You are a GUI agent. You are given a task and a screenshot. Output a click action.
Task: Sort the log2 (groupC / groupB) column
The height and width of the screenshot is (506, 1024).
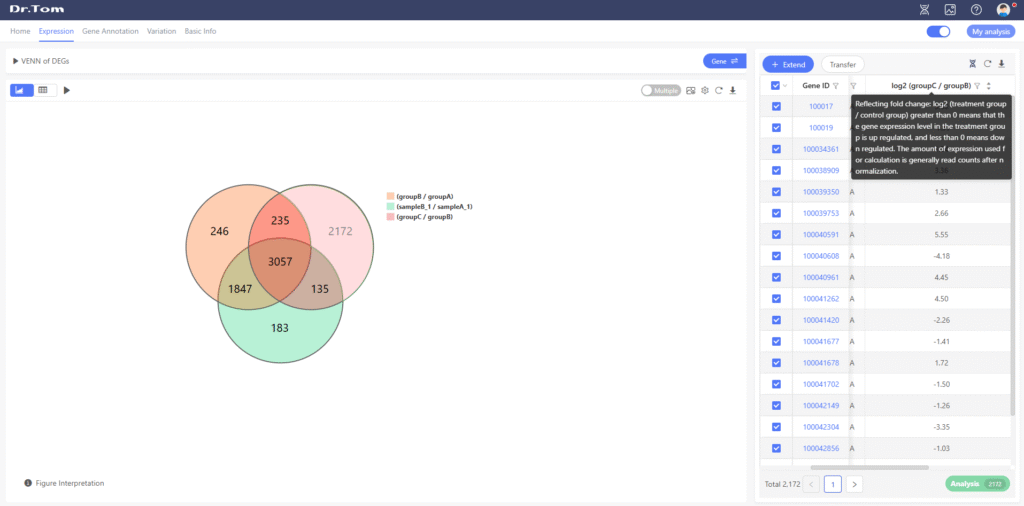click(988, 86)
